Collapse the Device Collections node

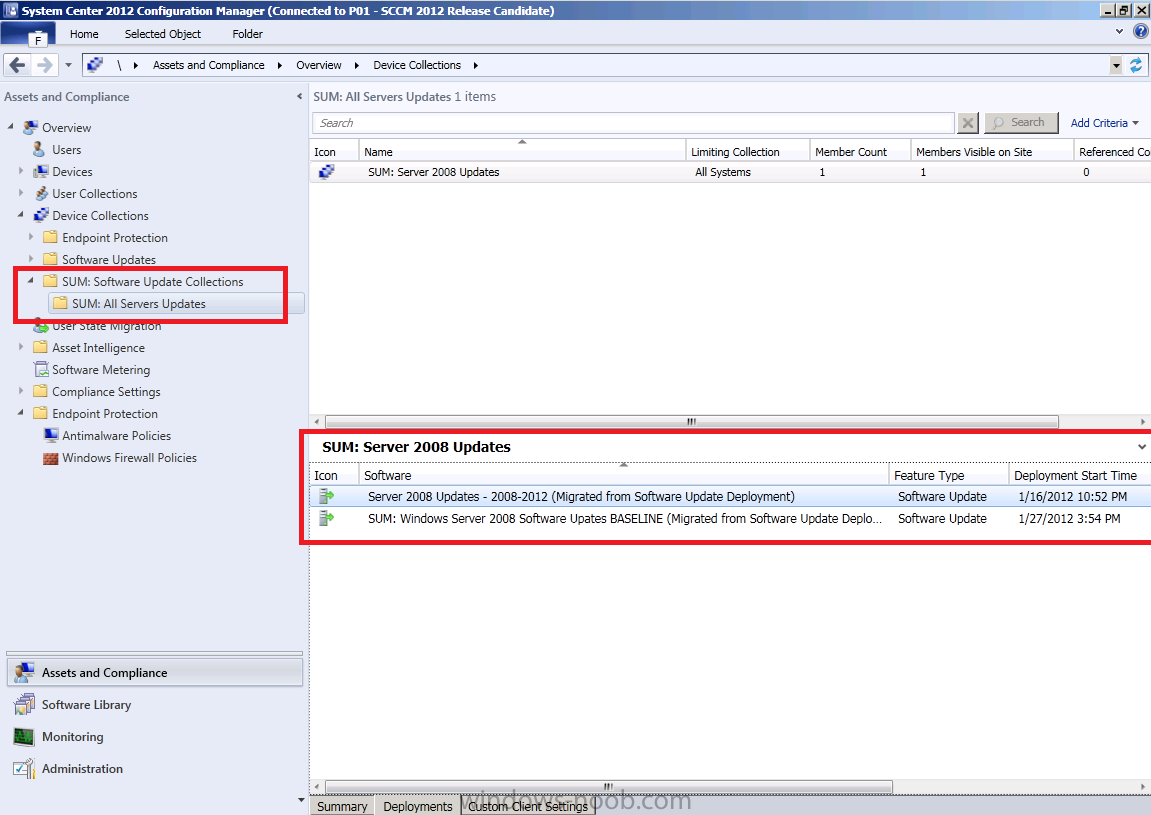pyautogui.click(x=21, y=215)
